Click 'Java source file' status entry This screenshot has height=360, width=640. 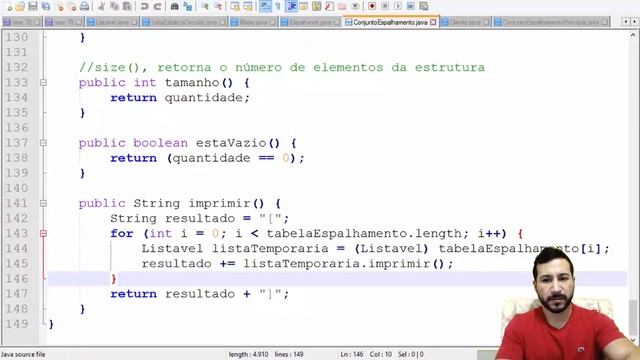[x=23, y=354]
